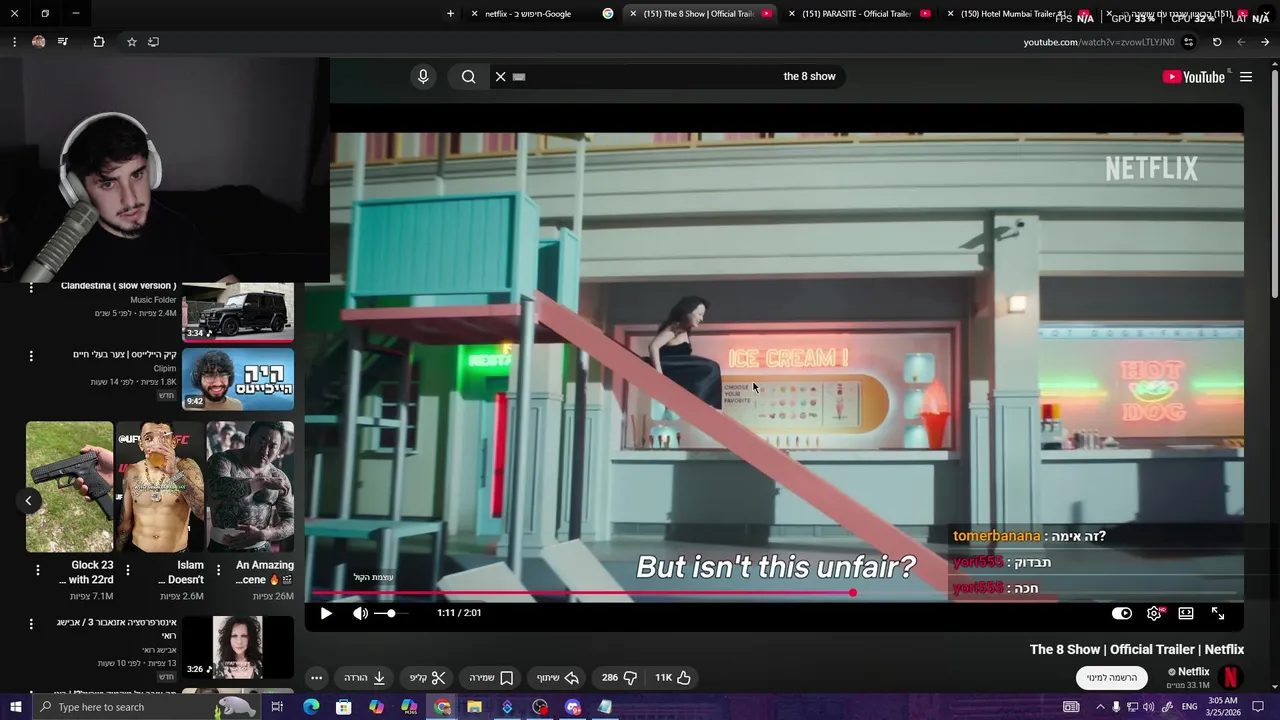The width and height of the screenshot is (1280, 720).
Task: Clear the search box with the X
Action: point(501,76)
